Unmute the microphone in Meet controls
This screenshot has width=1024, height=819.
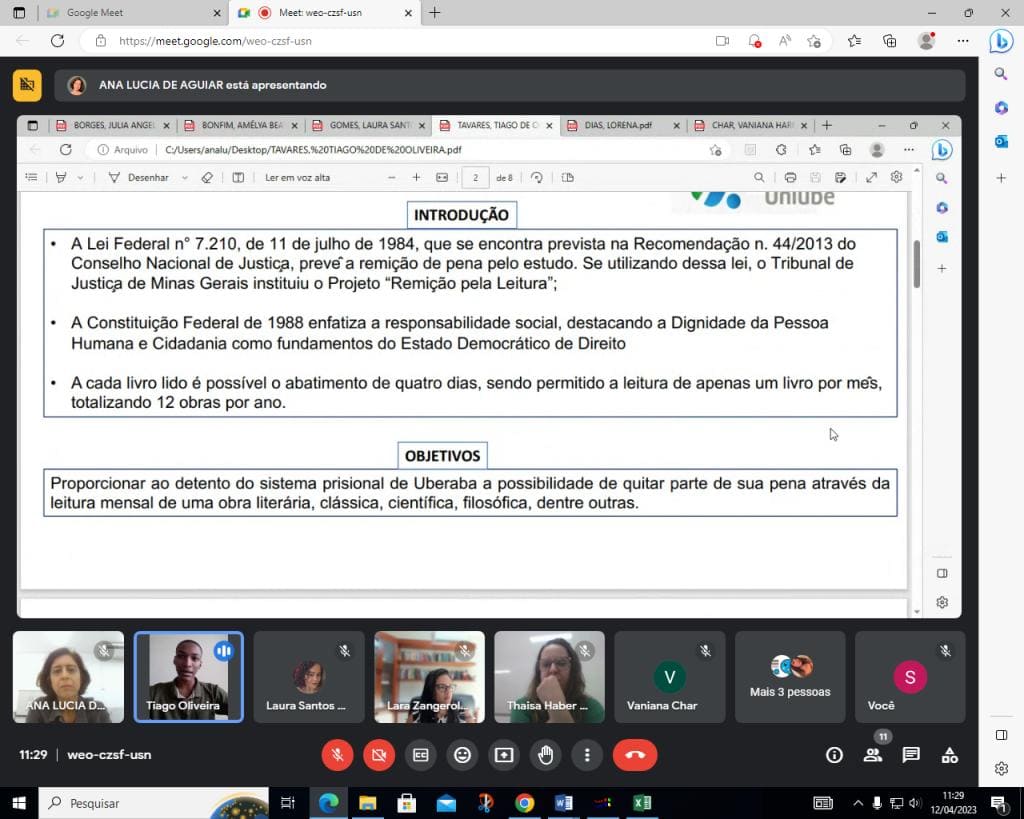338,755
